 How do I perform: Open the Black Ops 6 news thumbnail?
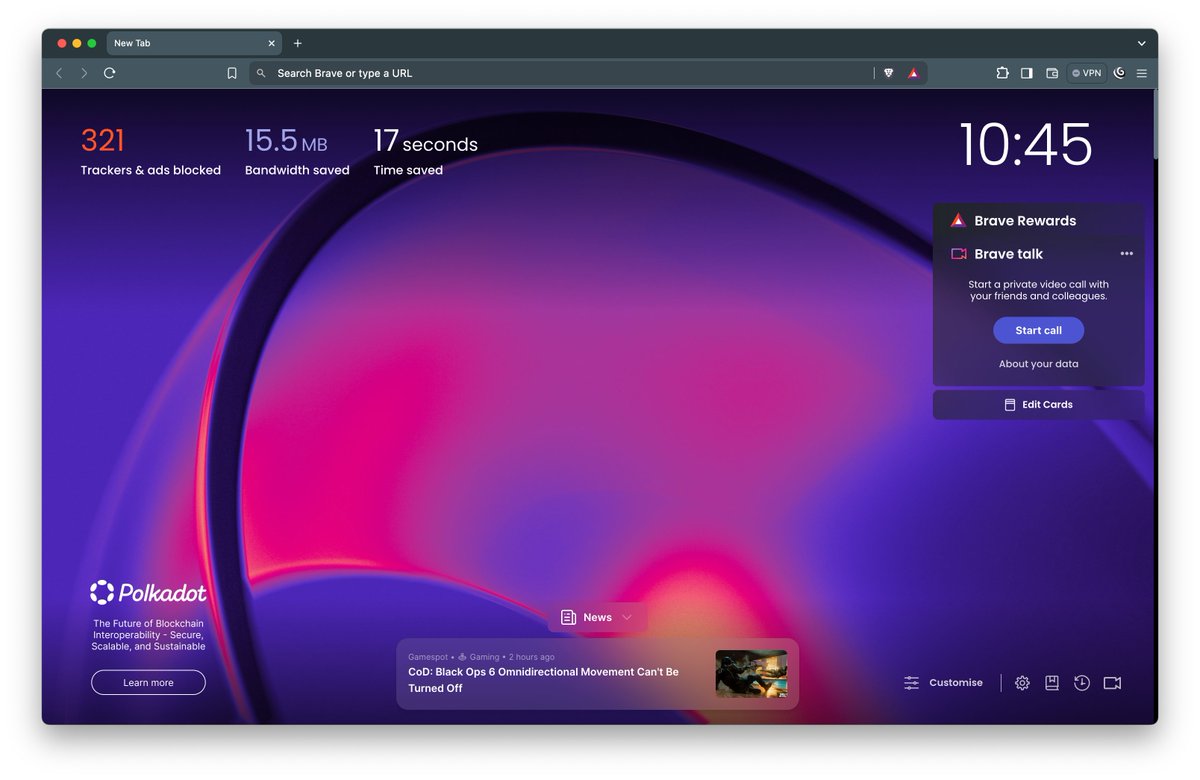(751, 674)
